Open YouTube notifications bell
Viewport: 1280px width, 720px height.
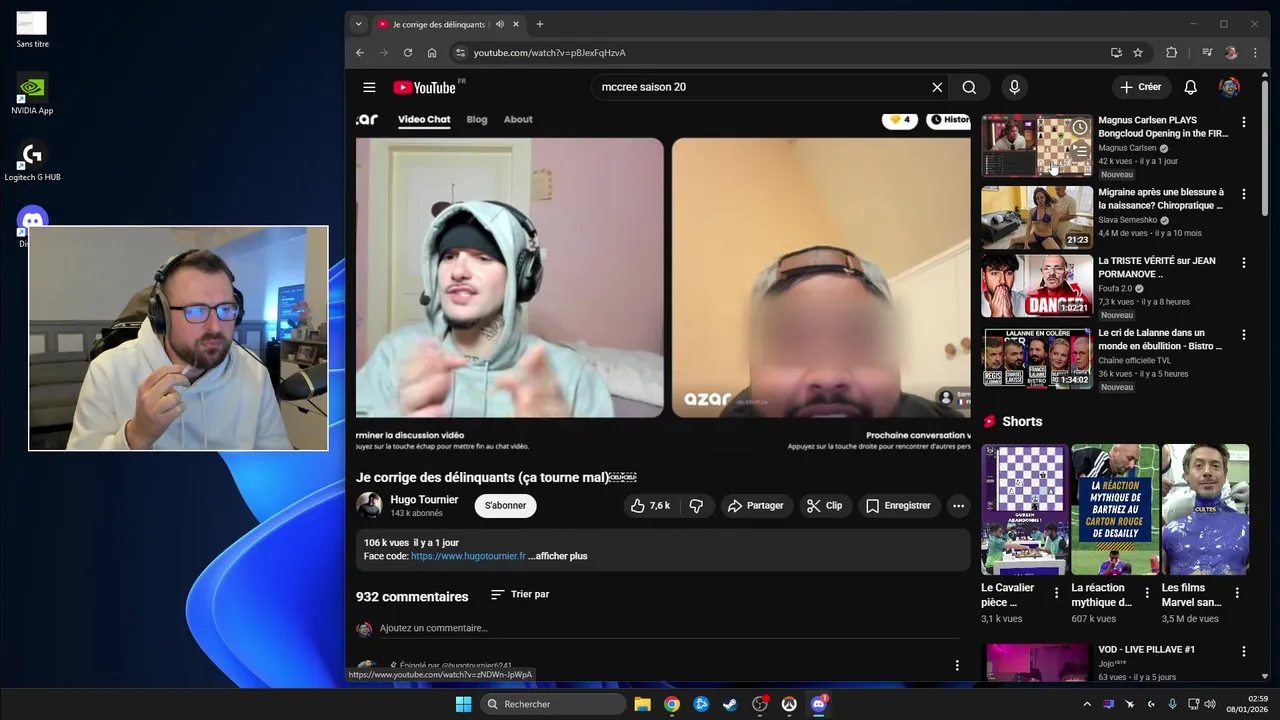click(x=1190, y=87)
